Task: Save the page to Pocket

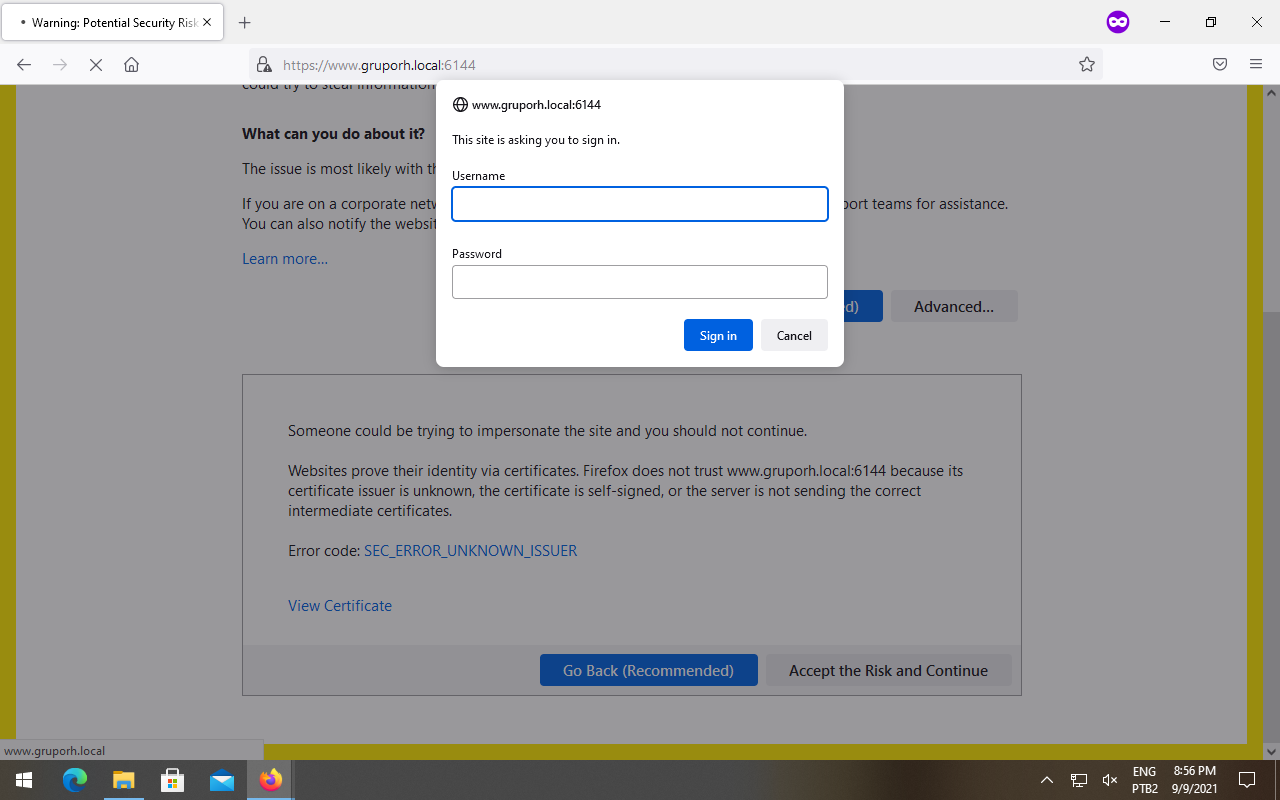Action: [1219, 64]
